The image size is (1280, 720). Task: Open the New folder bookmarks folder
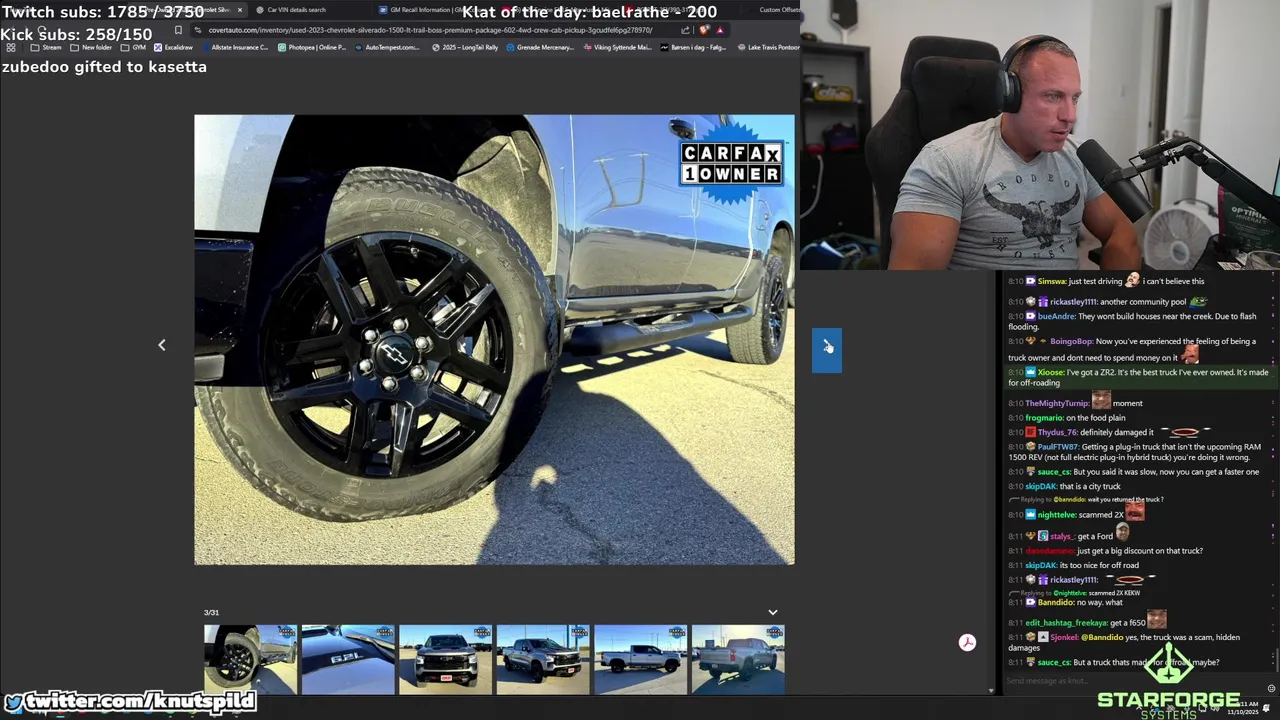point(92,47)
